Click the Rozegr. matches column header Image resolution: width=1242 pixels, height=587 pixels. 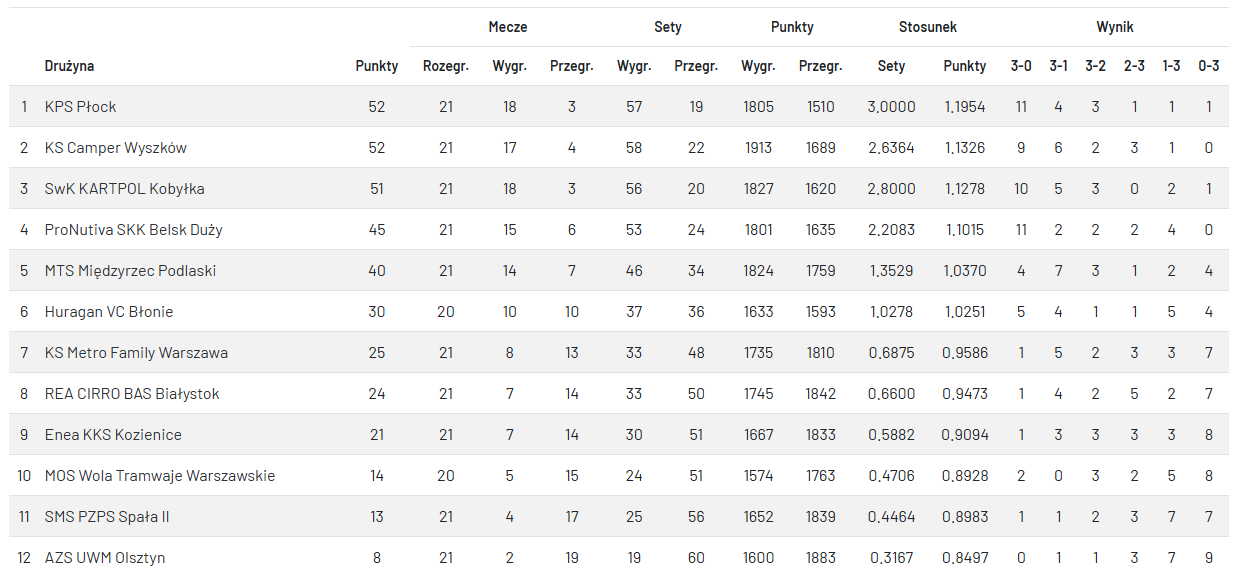pos(446,66)
